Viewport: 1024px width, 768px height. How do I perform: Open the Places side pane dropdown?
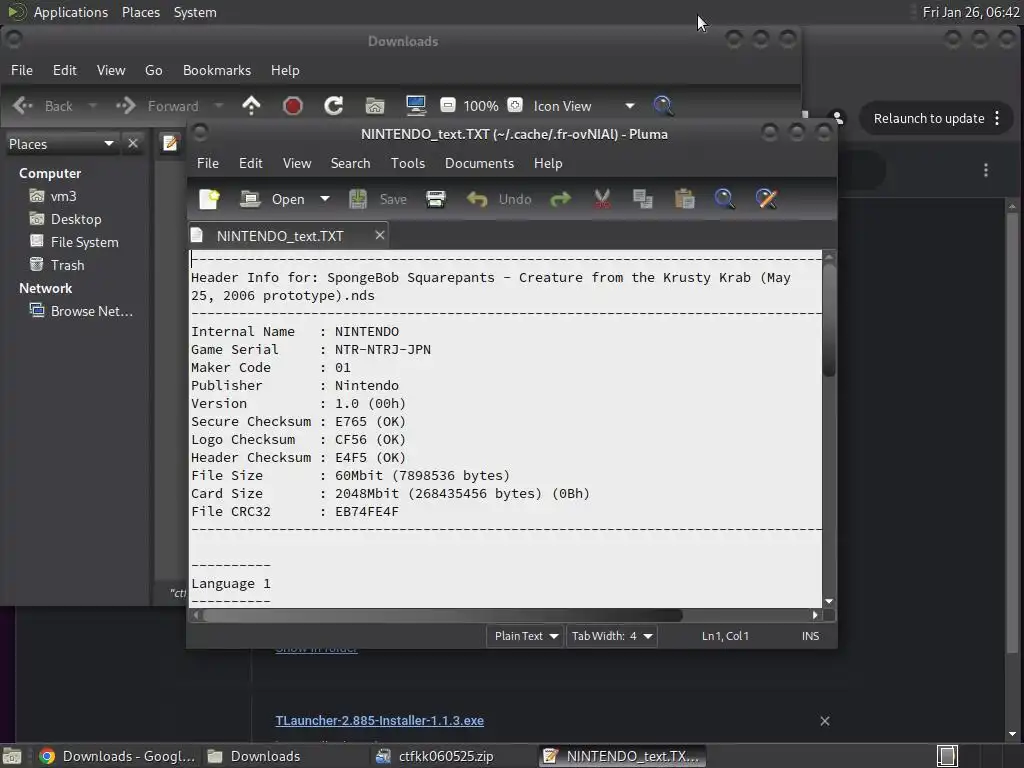click(61, 144)
